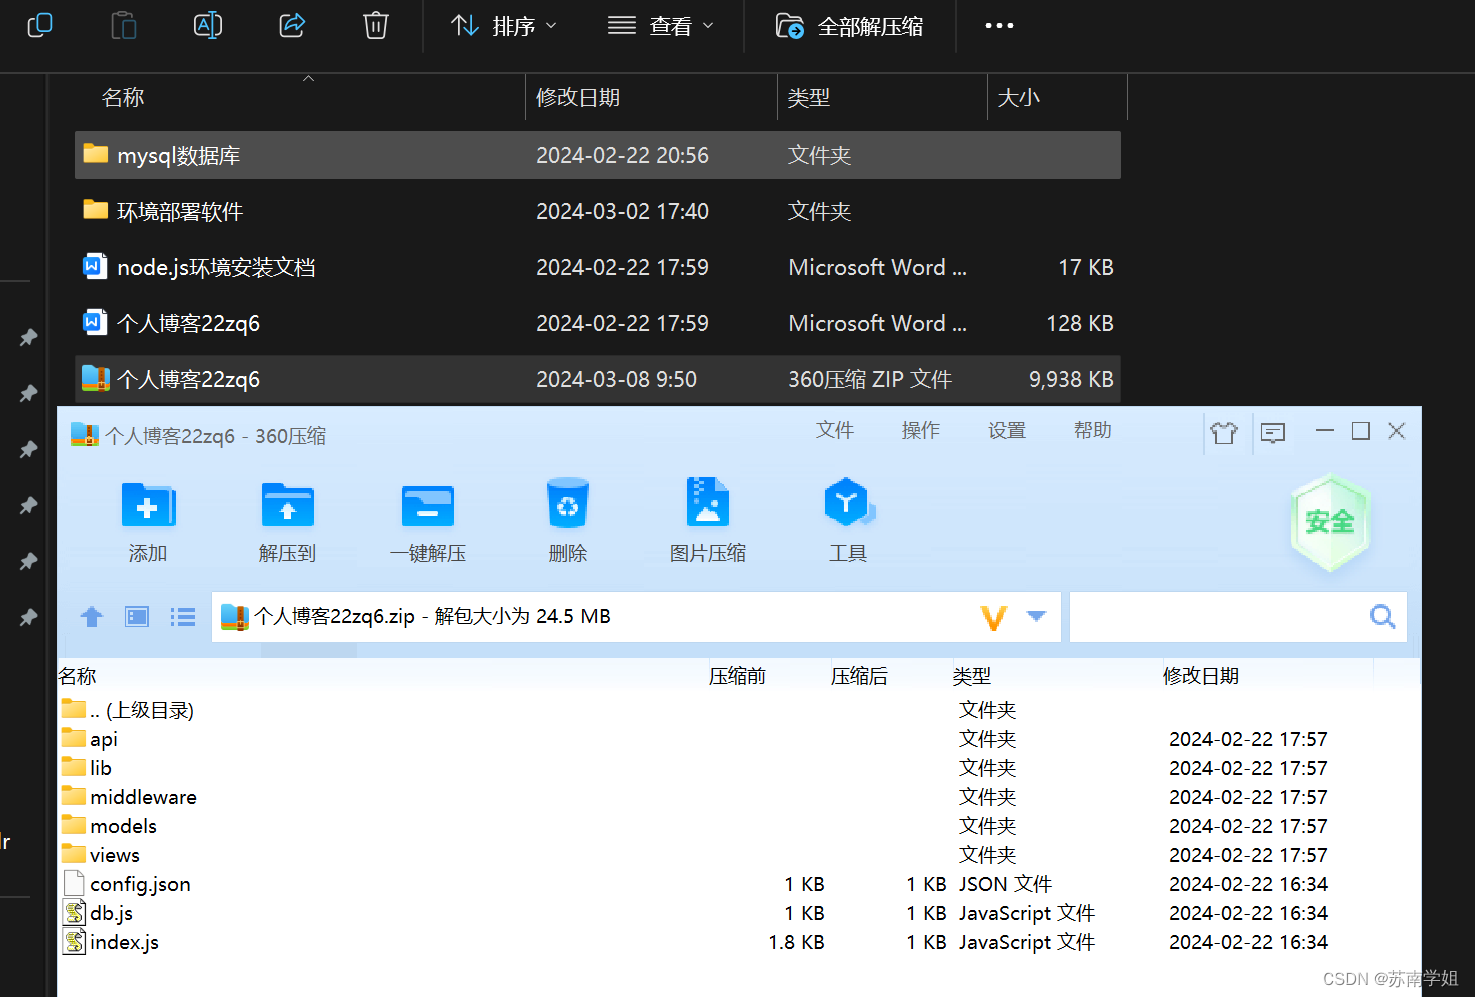Screen dimensions: 1475x997
Task: Open the 设置 menu
Action: pos(1007,430)
